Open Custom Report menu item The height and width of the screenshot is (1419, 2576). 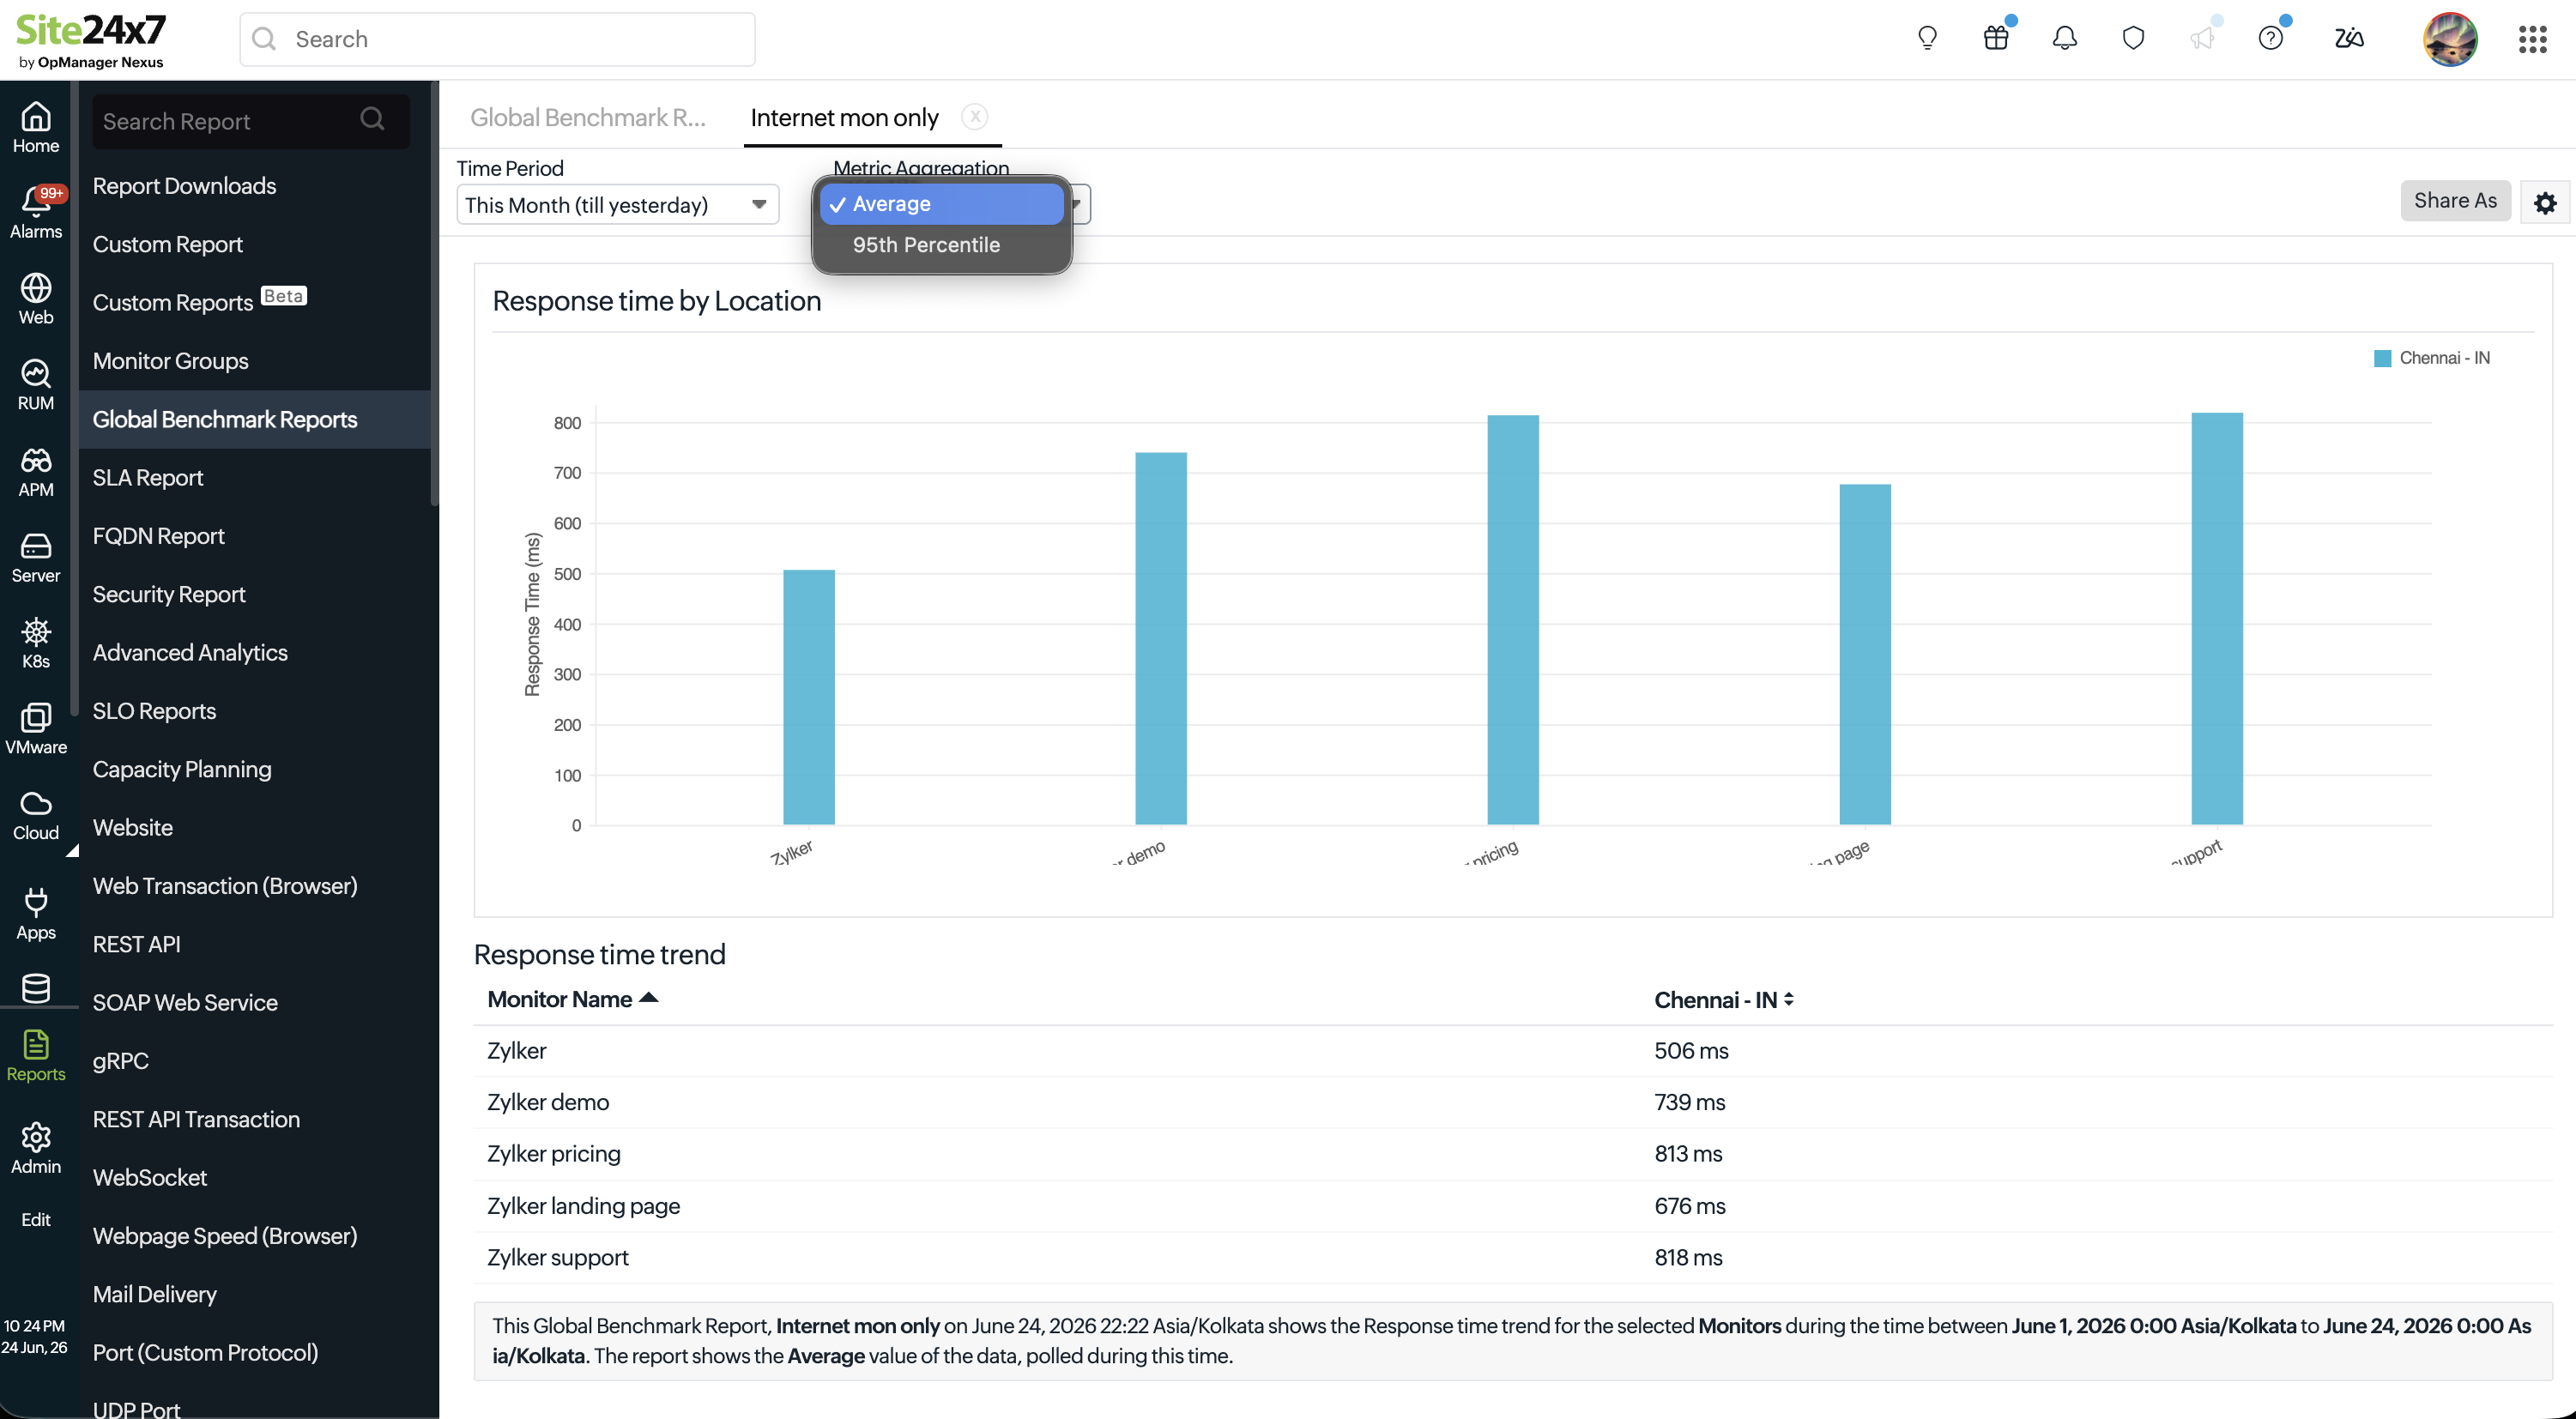click(167, 244)
